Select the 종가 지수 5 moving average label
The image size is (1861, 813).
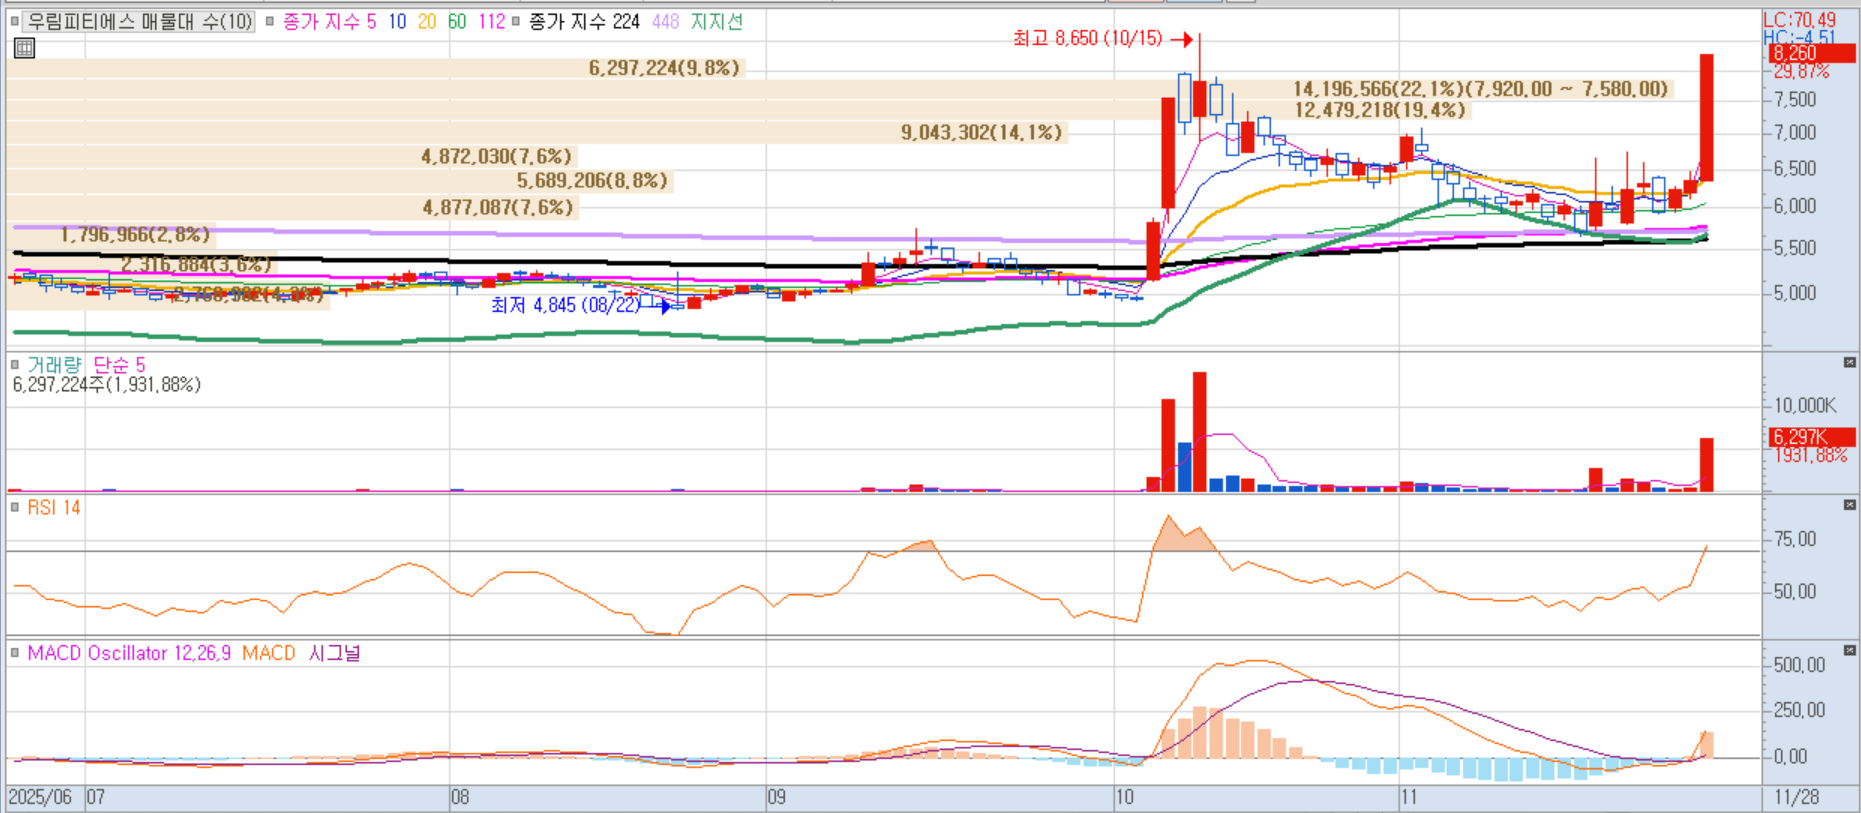(329, 21)
